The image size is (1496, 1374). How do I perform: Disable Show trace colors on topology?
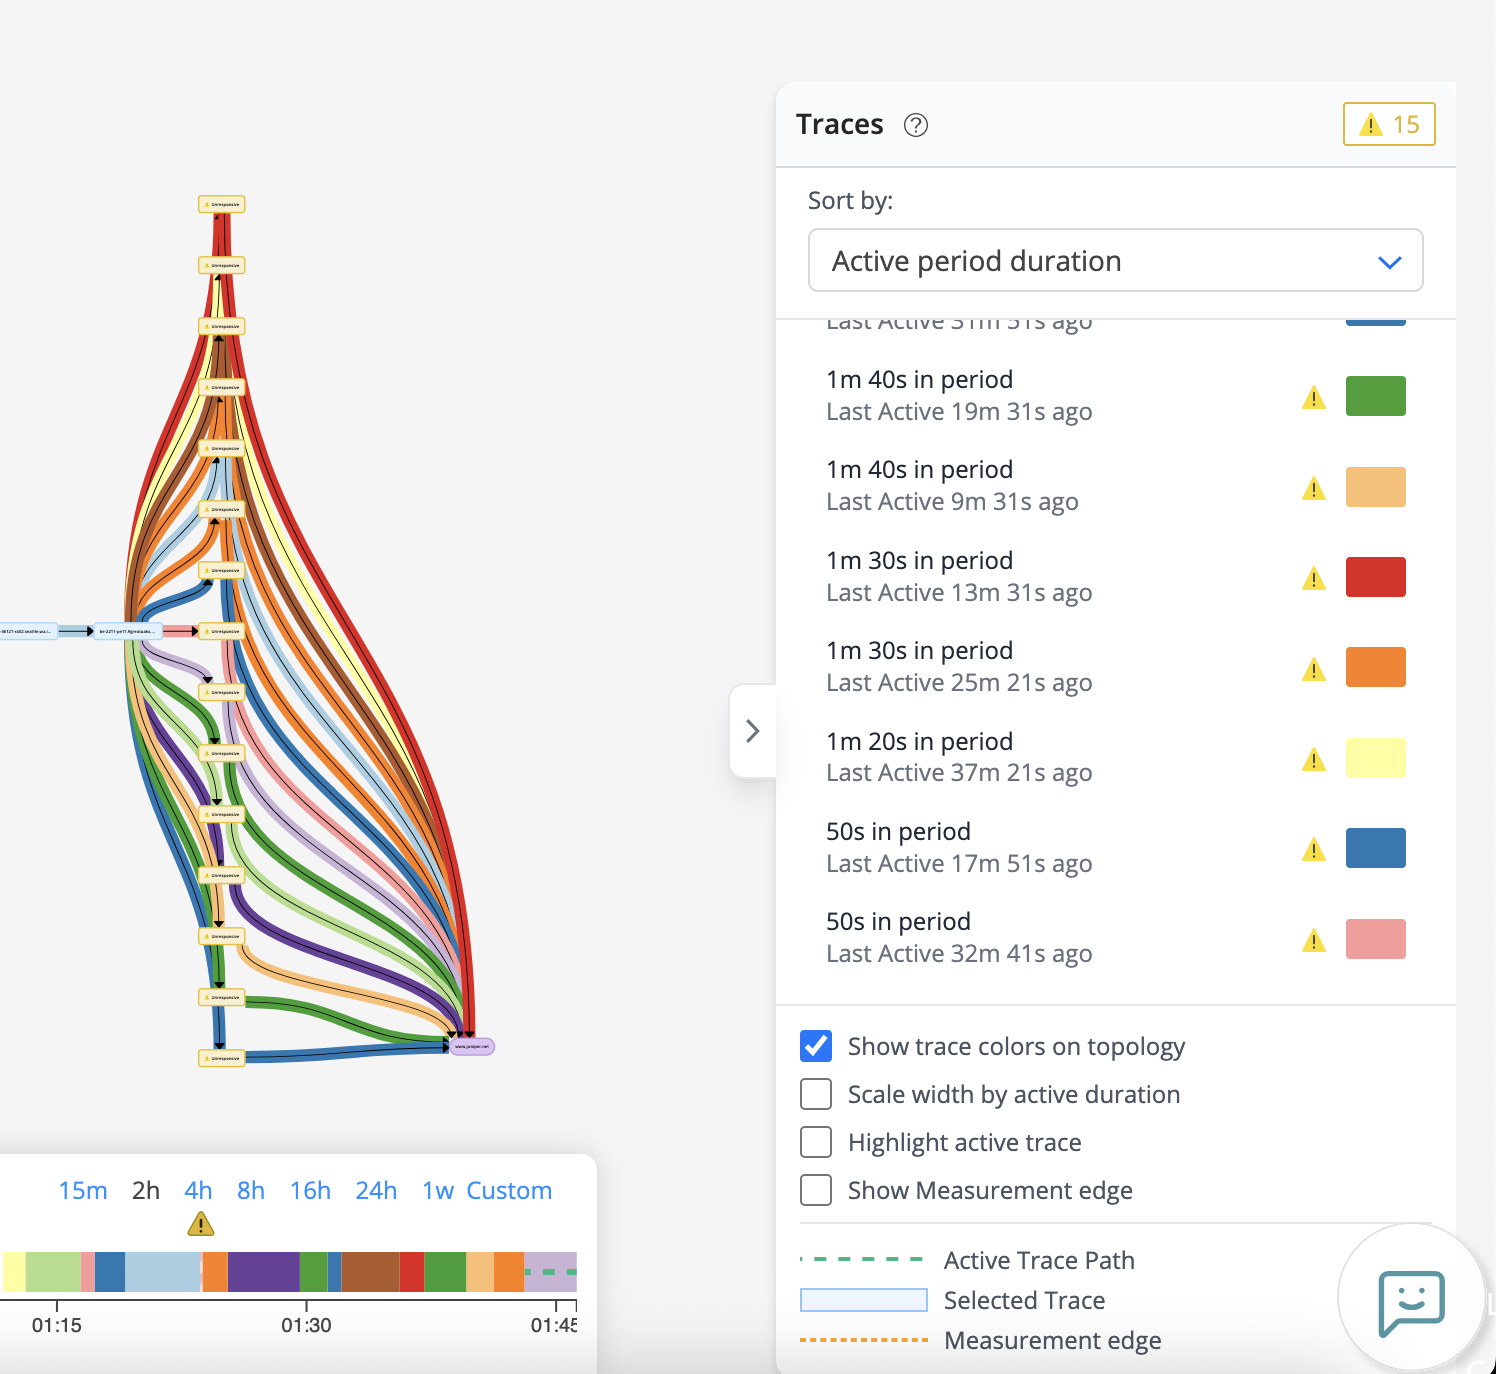(x=816, y=1046)
